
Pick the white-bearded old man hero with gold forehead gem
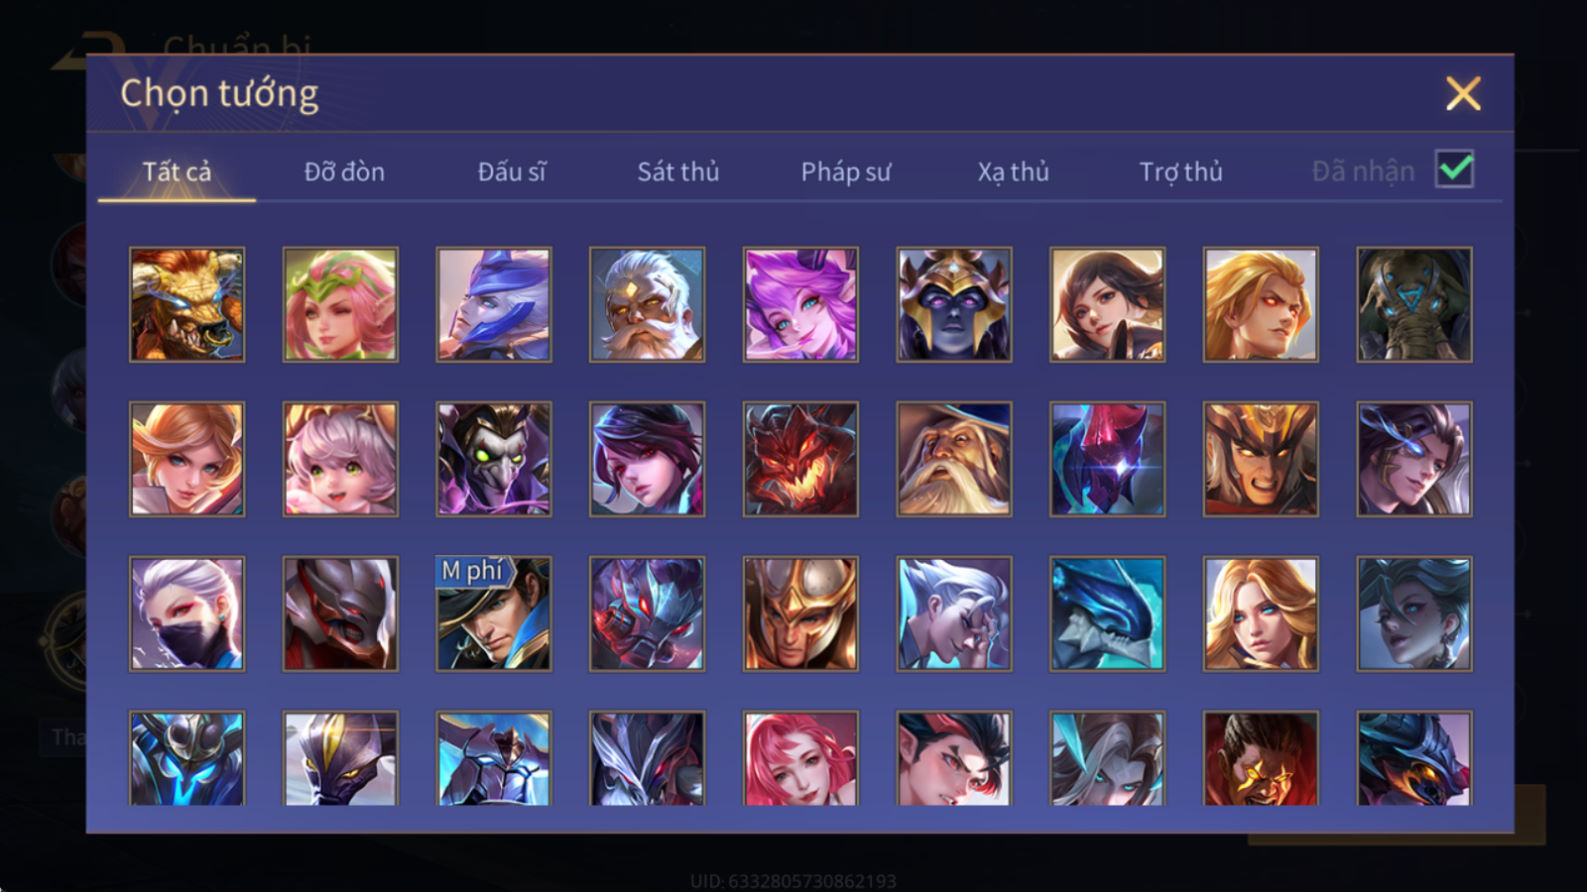(647, 304)
